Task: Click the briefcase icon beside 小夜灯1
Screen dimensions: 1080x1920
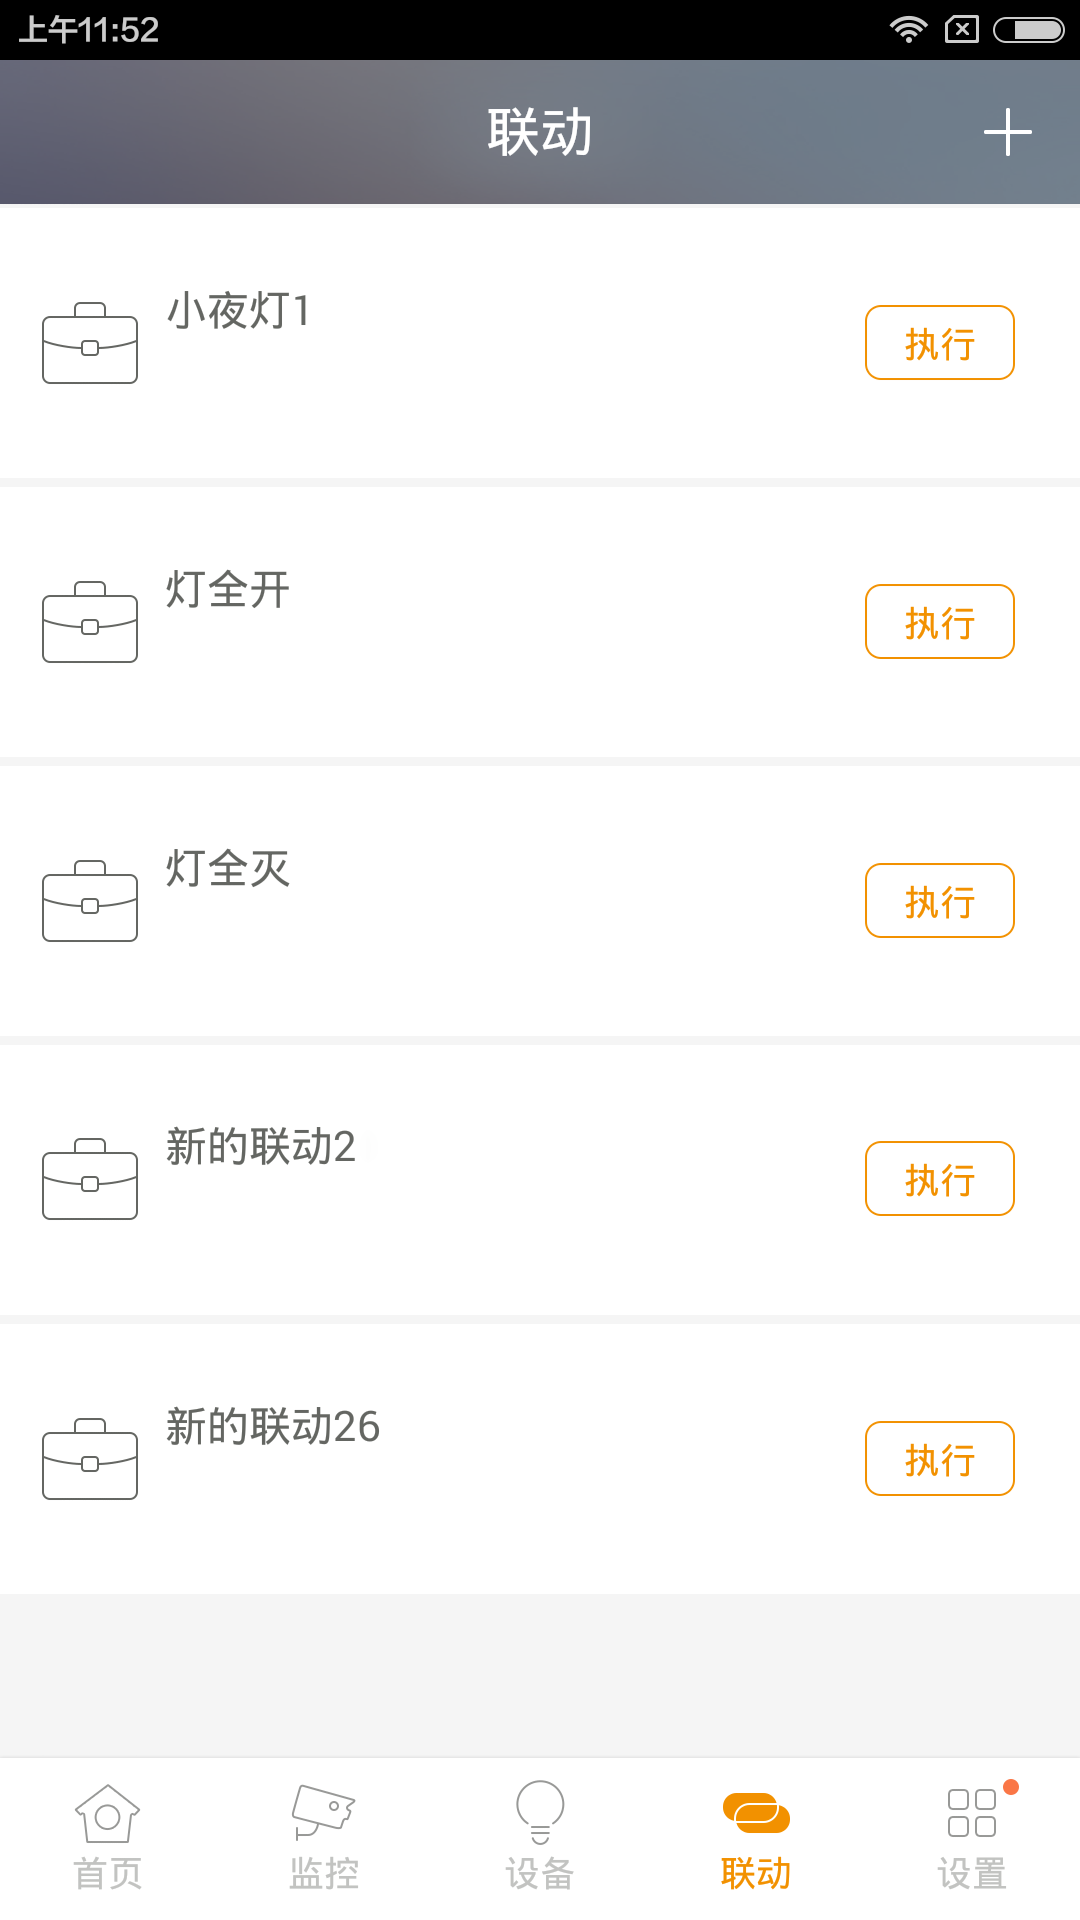Action: click(x=90, y=343)
